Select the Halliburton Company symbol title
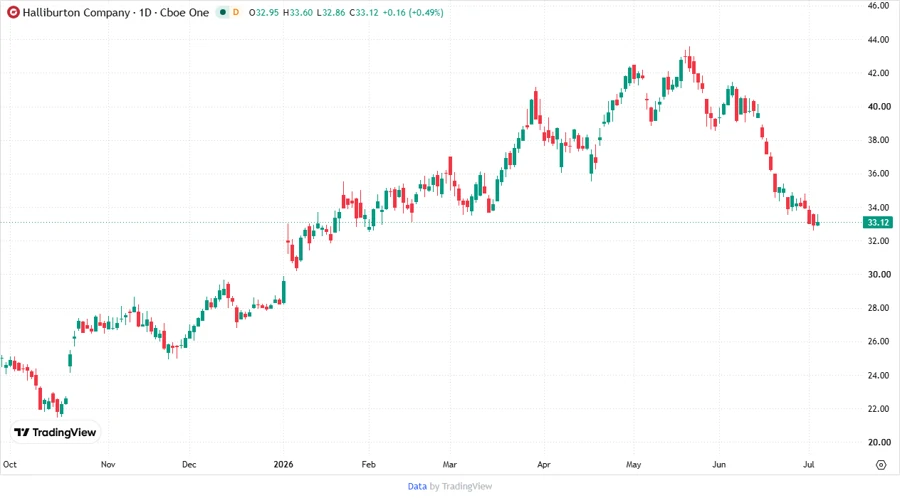900x498 pixels. tap(76, 13)
